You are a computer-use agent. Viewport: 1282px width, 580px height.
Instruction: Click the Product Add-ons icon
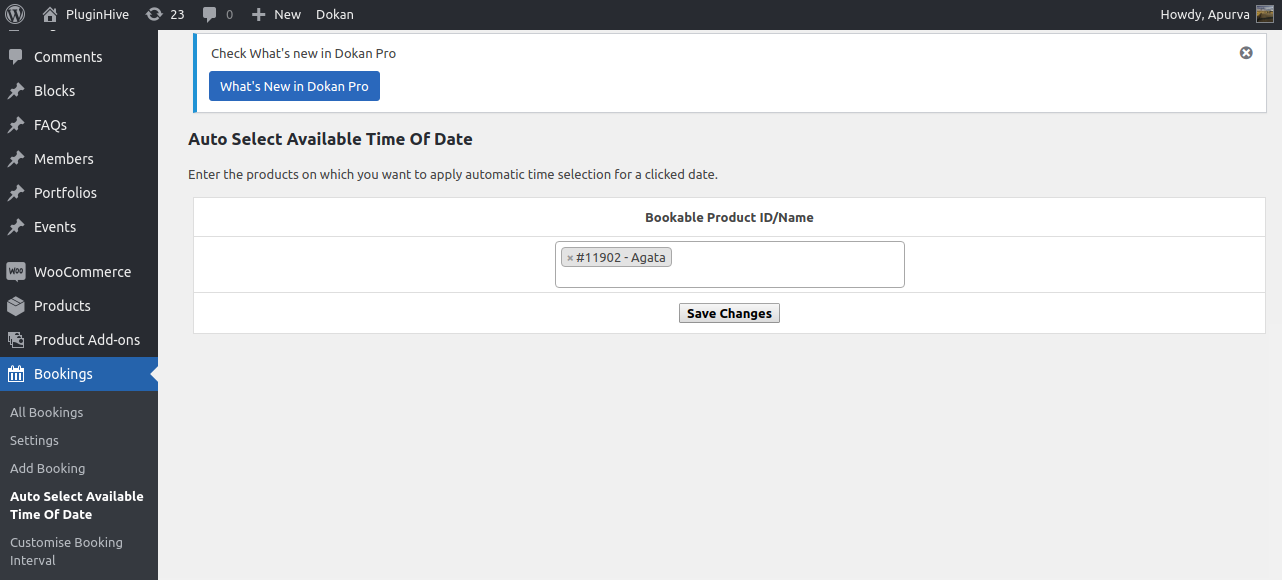[x=16, y=340]
